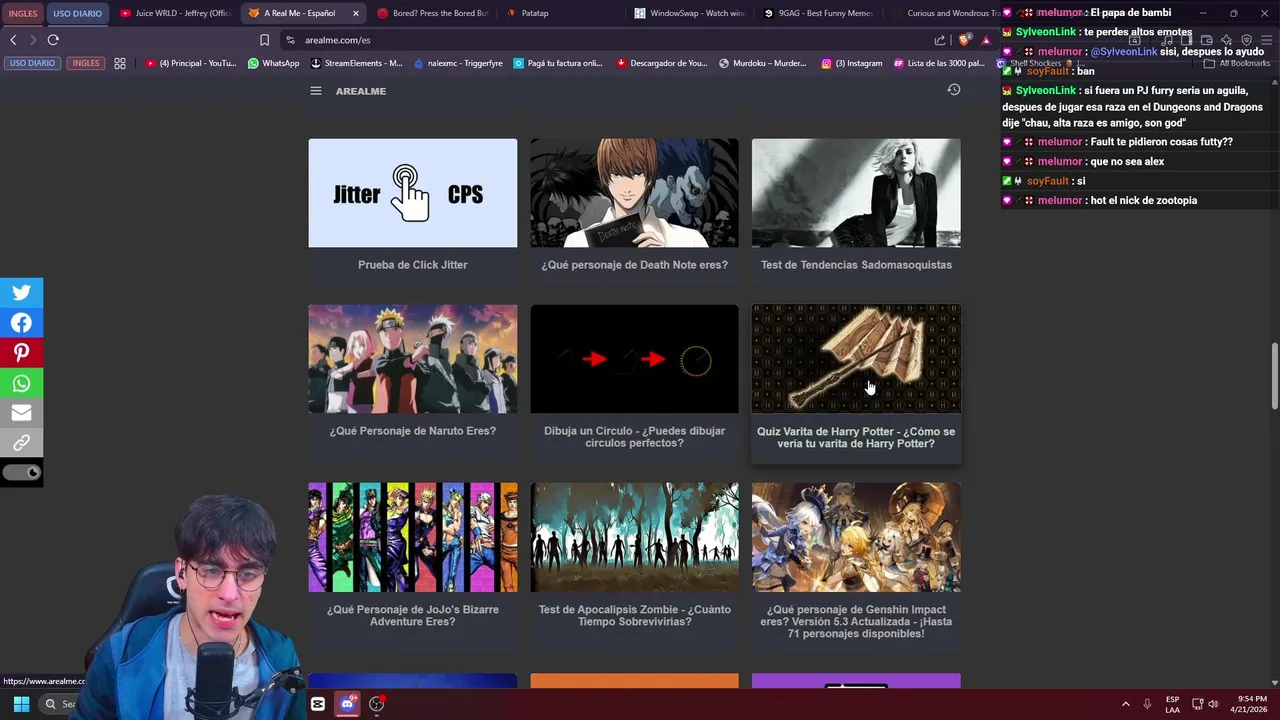Open Death Note character quiz thumbnail

(635, 193)
